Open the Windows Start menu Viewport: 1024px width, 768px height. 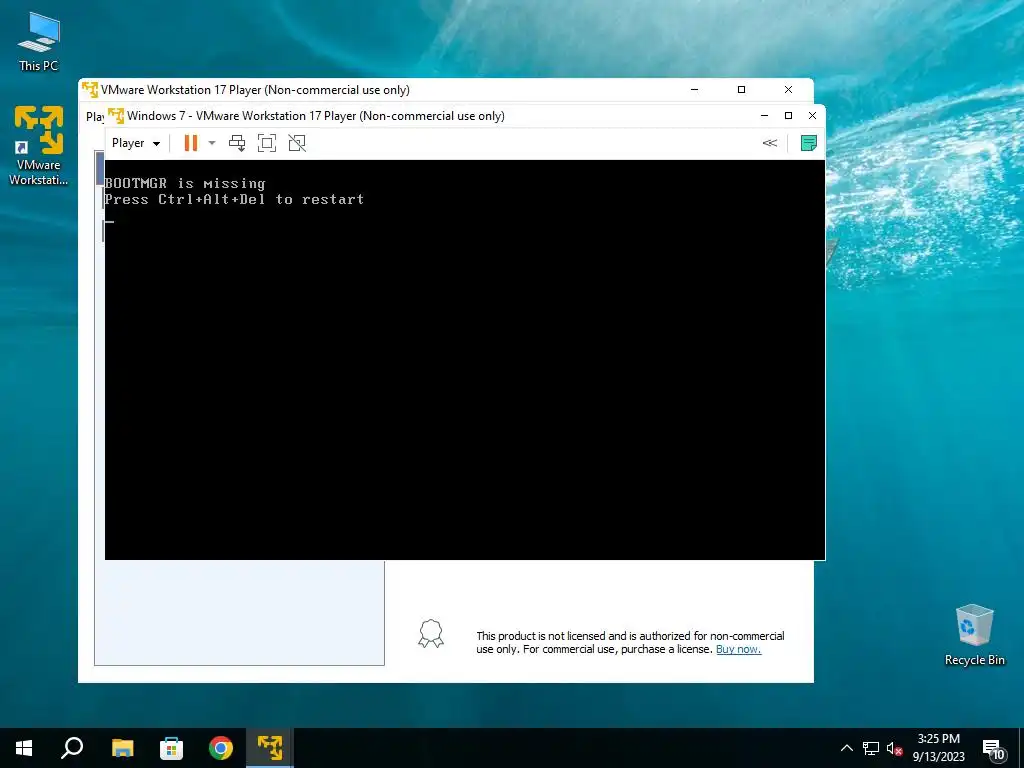24,748
